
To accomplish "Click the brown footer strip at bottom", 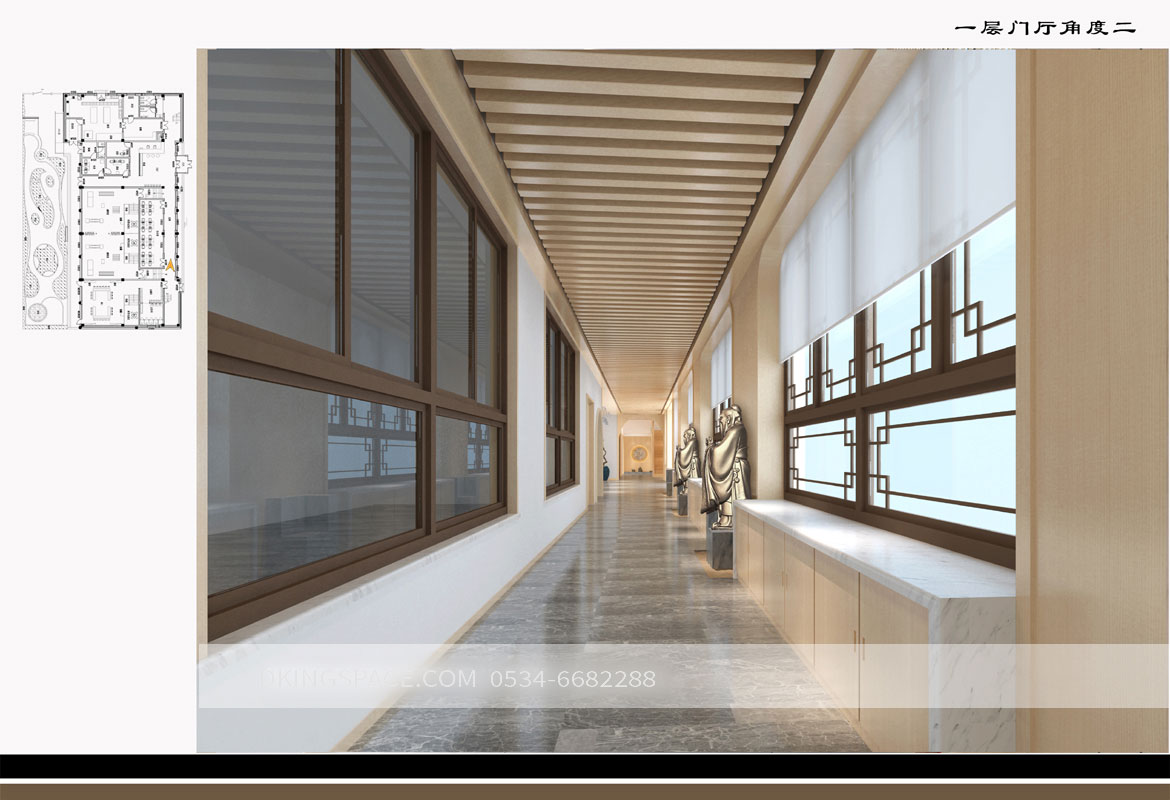I will coord(585,791).
